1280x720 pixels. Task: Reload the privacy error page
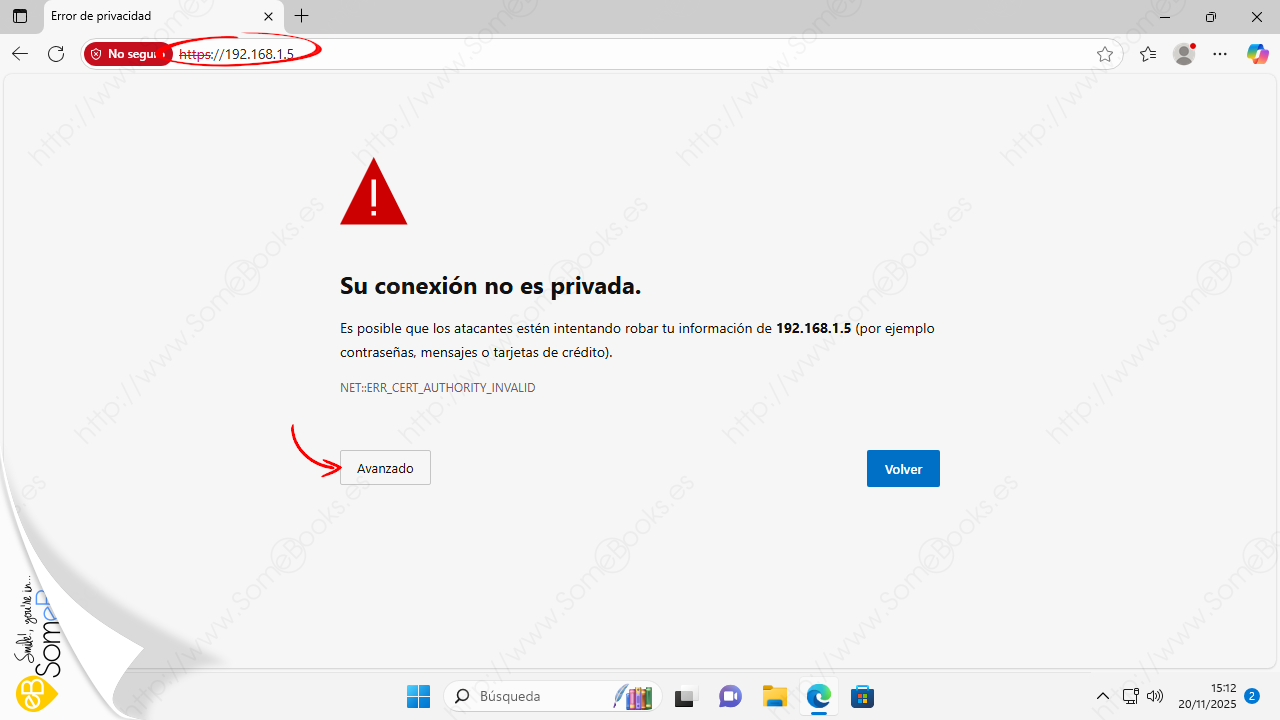tap(56, 54)
